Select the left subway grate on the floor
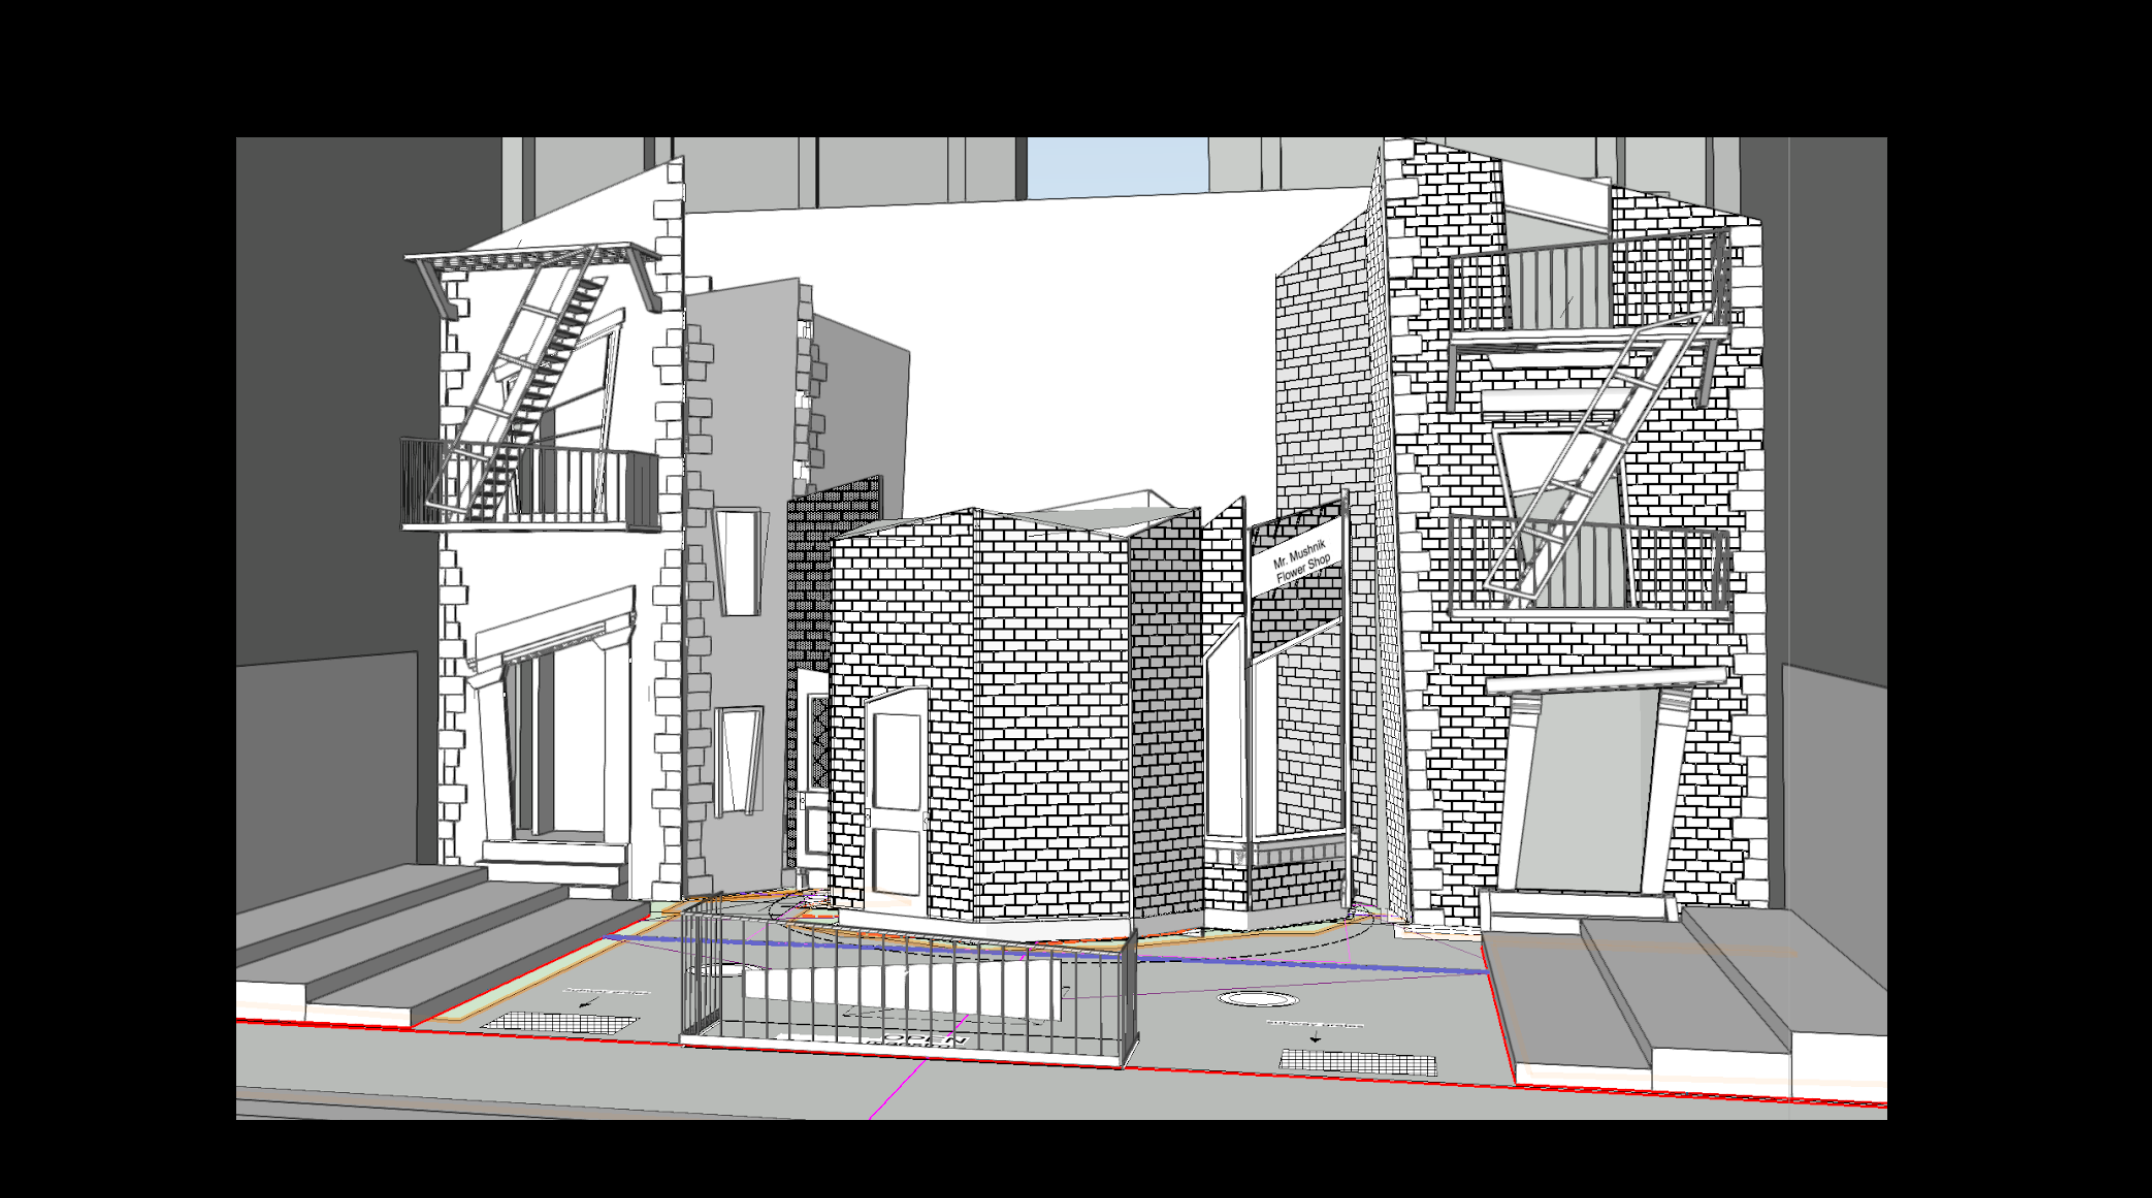This screenshot has width=2152, height=1198. [x=558, y=1022]
